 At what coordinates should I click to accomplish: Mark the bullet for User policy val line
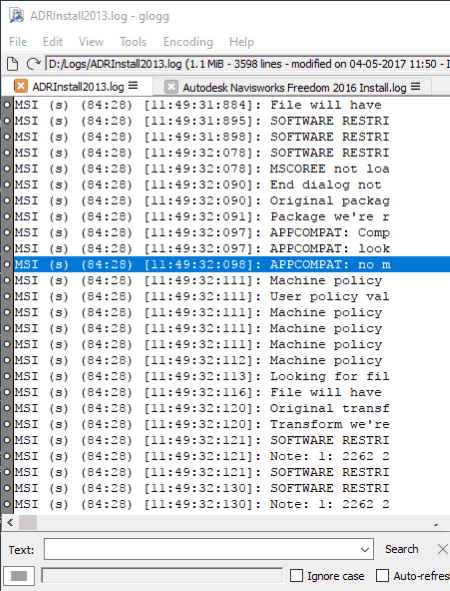[x=7, y=297]
